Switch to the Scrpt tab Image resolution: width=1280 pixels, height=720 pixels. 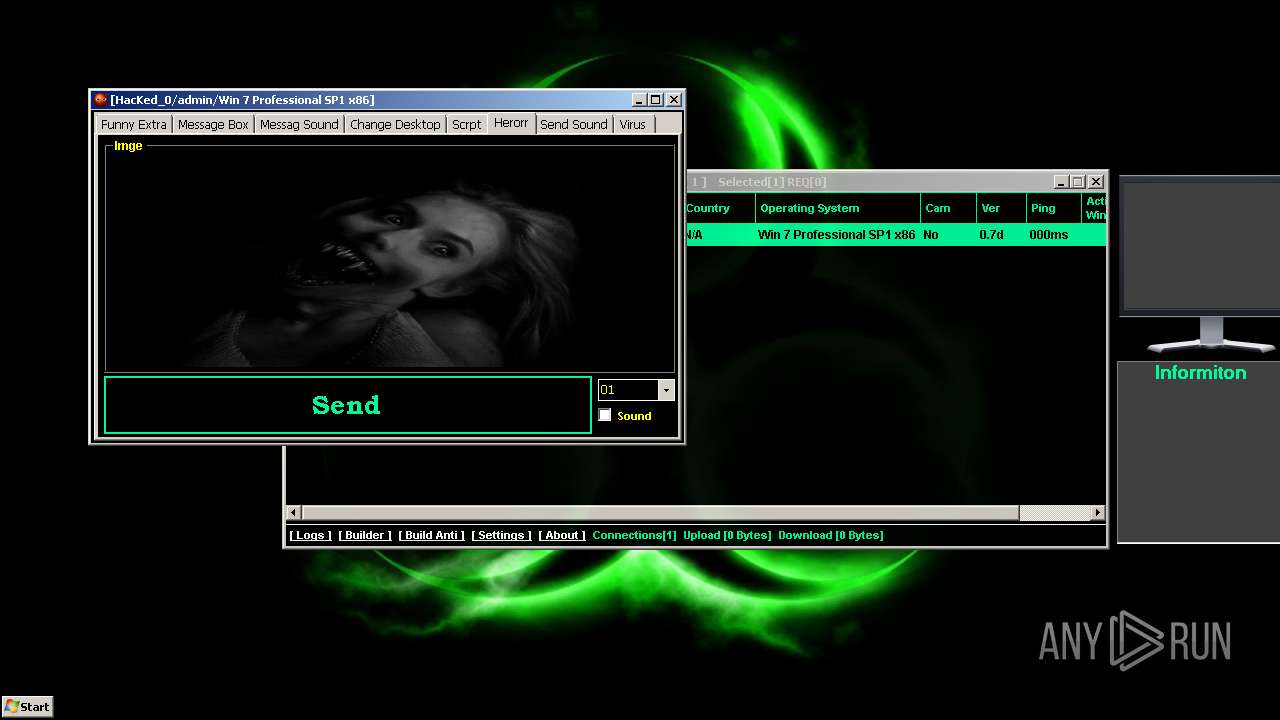point(467,125)
